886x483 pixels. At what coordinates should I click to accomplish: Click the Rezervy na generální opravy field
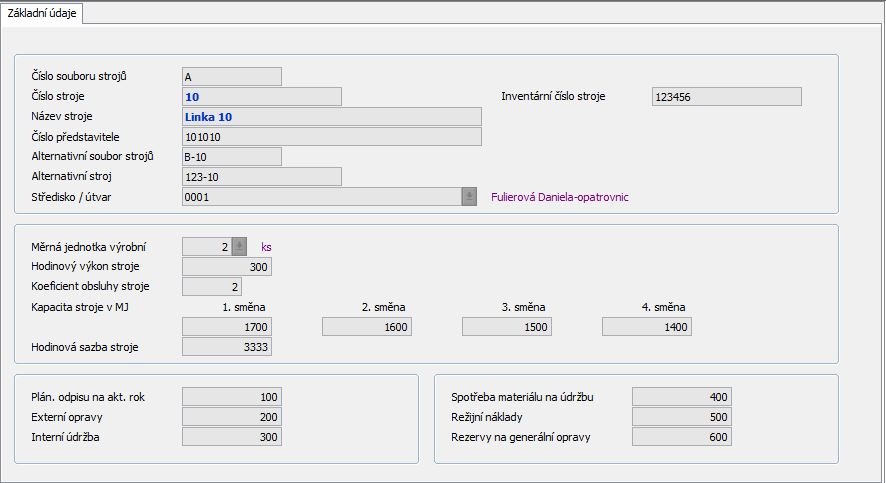tap(682, 437)
